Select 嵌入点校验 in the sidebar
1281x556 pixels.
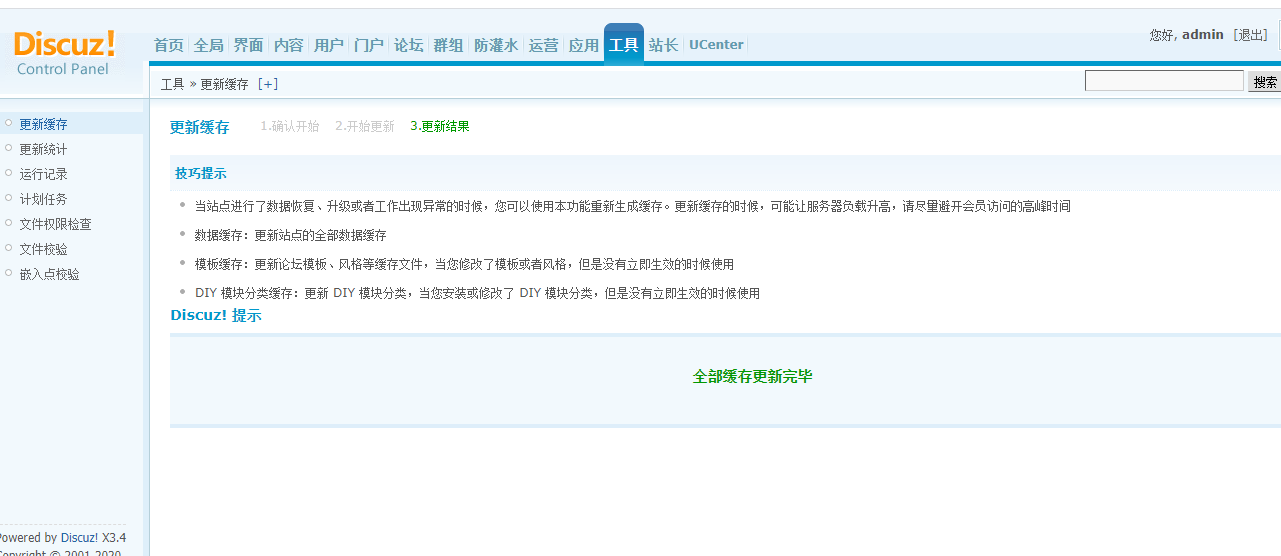pyautogui.click(x=50, y=274)
